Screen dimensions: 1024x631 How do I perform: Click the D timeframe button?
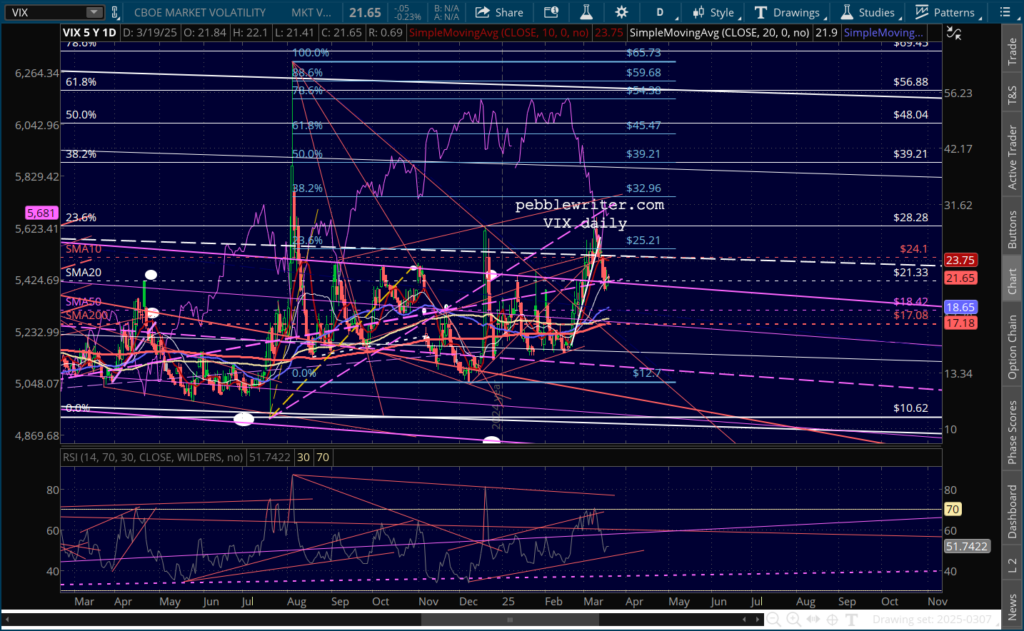coord(659,12)
